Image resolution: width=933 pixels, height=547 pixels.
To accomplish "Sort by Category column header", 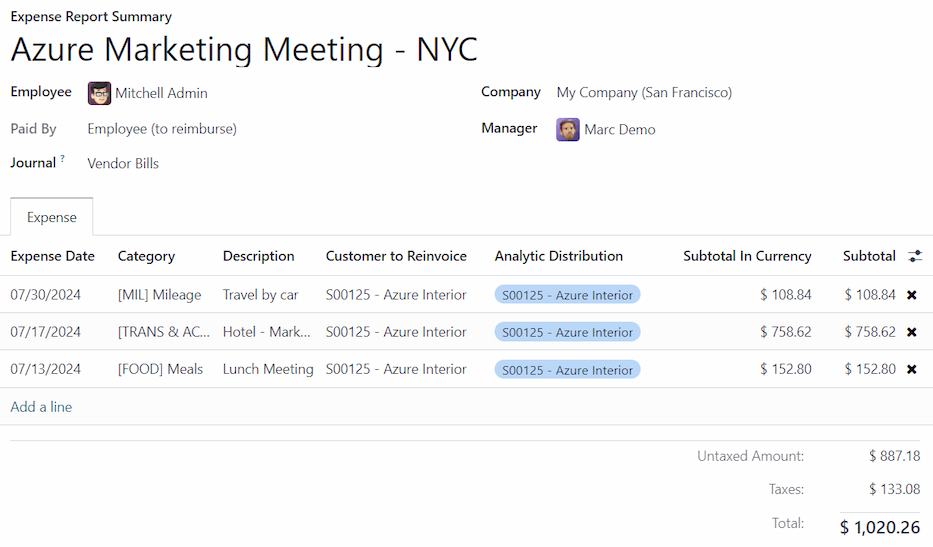I will pos(146,256).
